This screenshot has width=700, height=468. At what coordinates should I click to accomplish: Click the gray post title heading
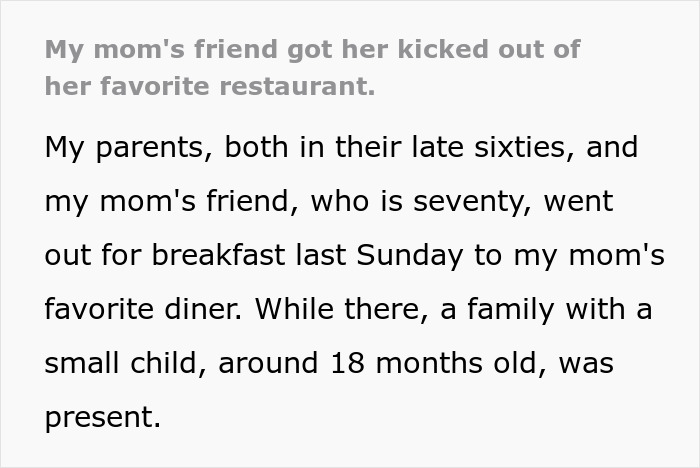point(311,66)
